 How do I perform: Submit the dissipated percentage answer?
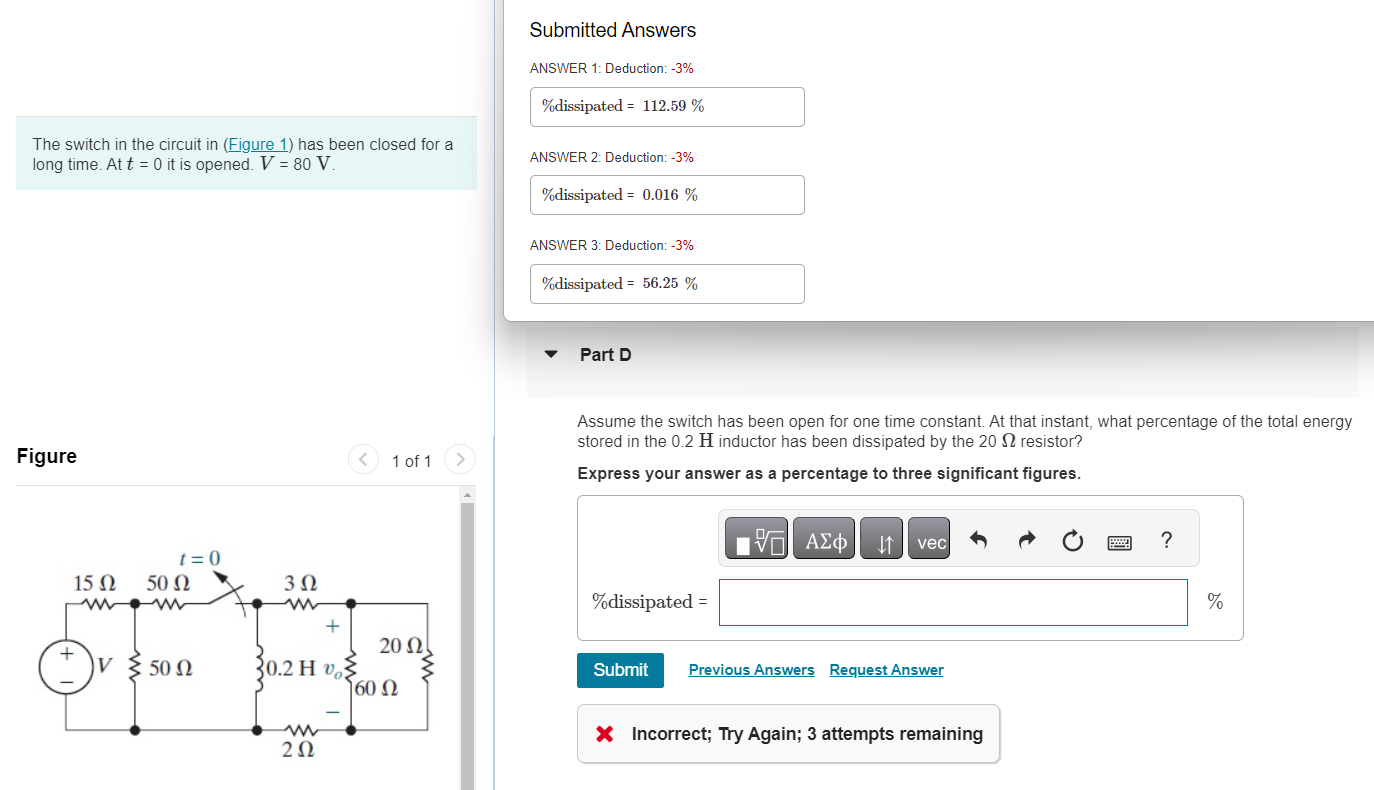click(620, 670)
